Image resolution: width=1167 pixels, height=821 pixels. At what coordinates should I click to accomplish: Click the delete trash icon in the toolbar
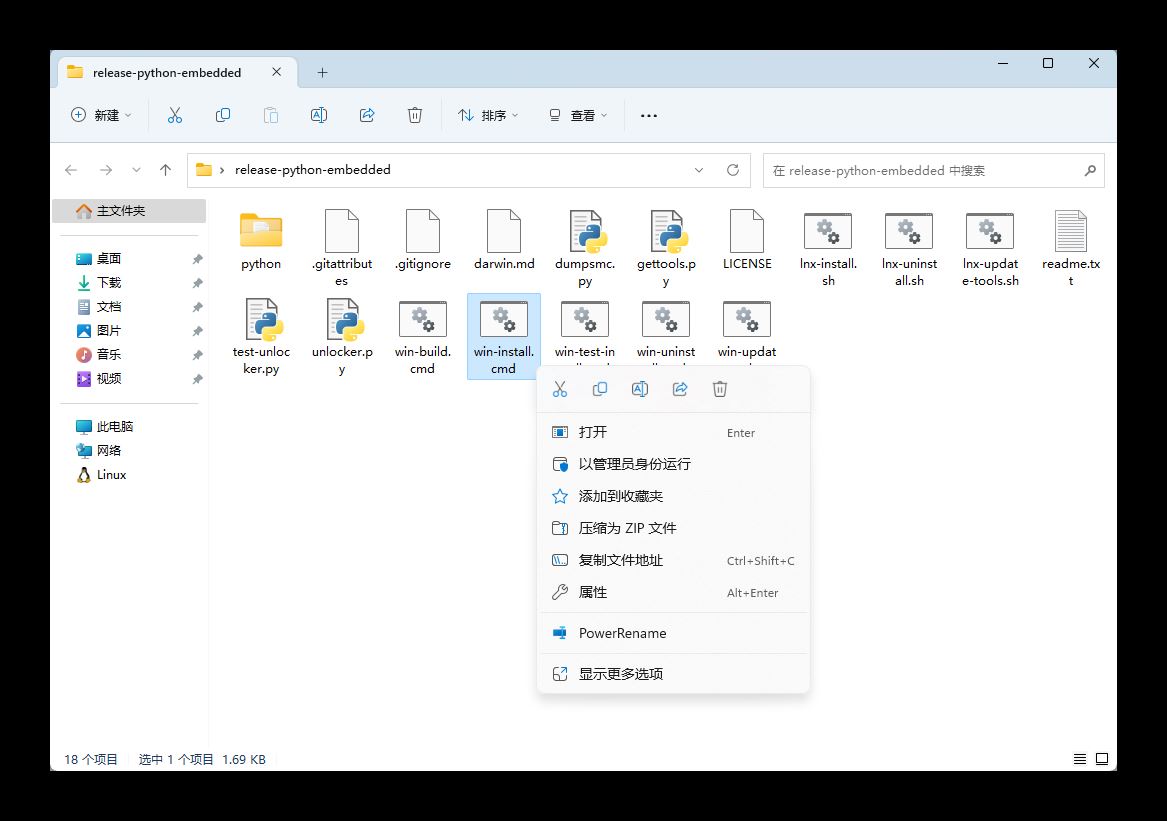(x=415, y=115)
